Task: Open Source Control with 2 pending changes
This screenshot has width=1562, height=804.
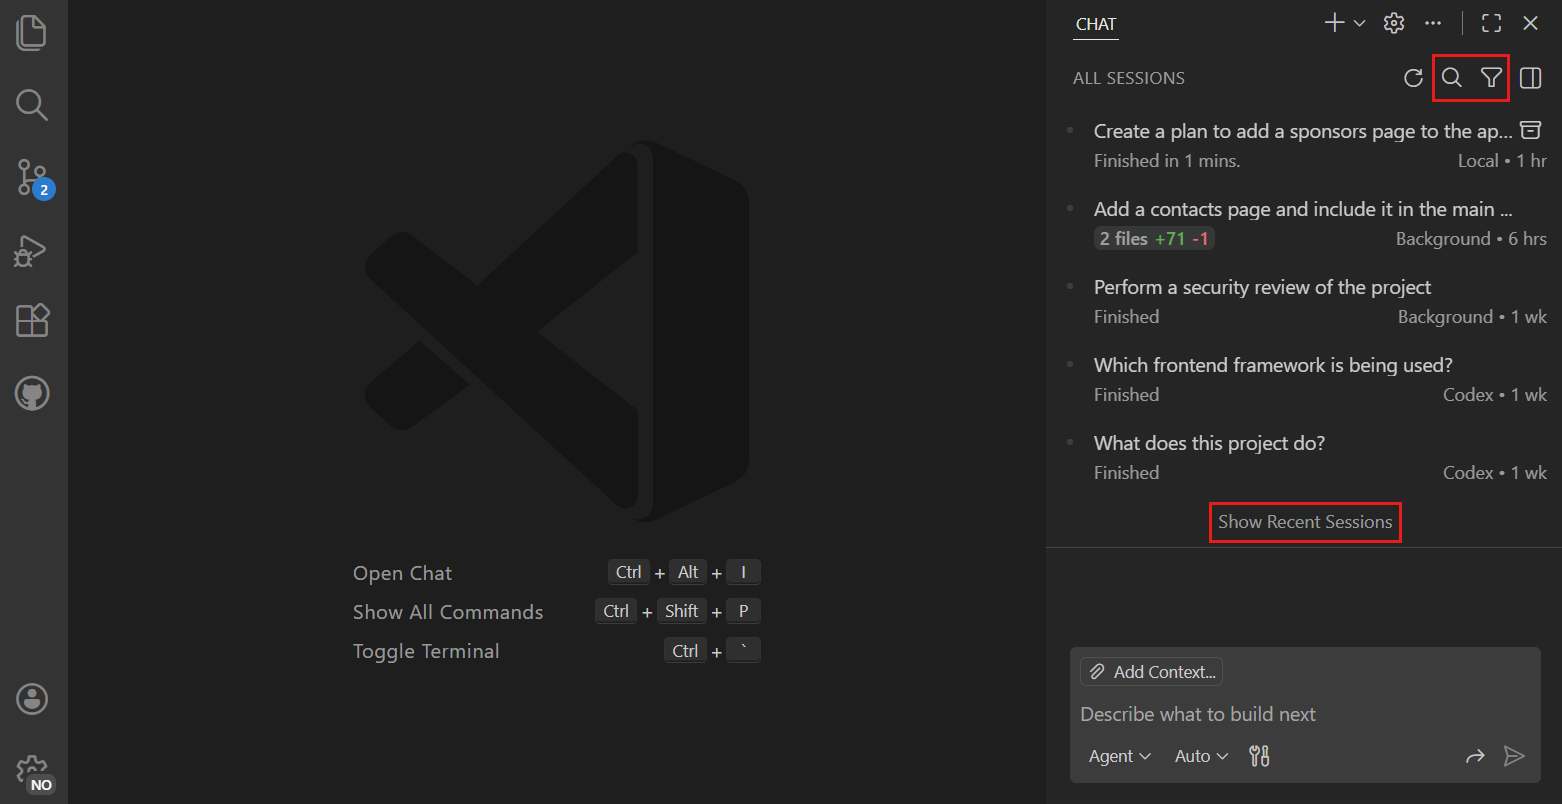Action: pos(31,178)
